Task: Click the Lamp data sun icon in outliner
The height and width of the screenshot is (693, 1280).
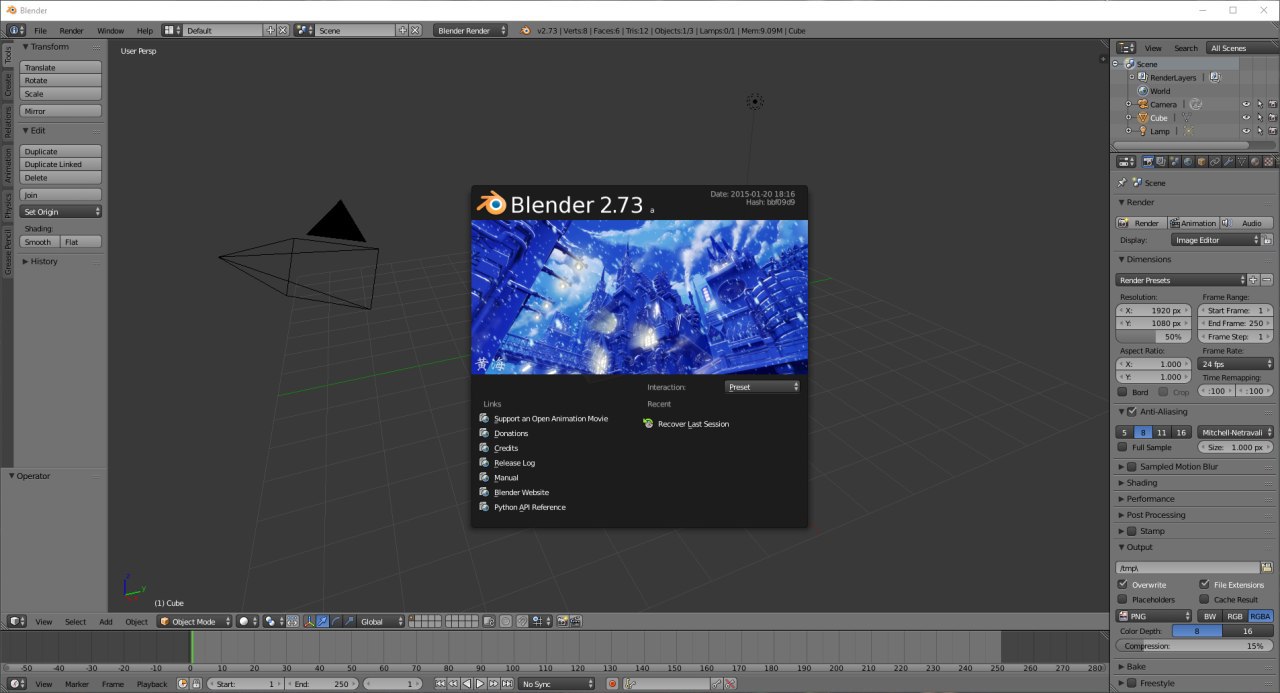Action: click(x=1189, y=131)
